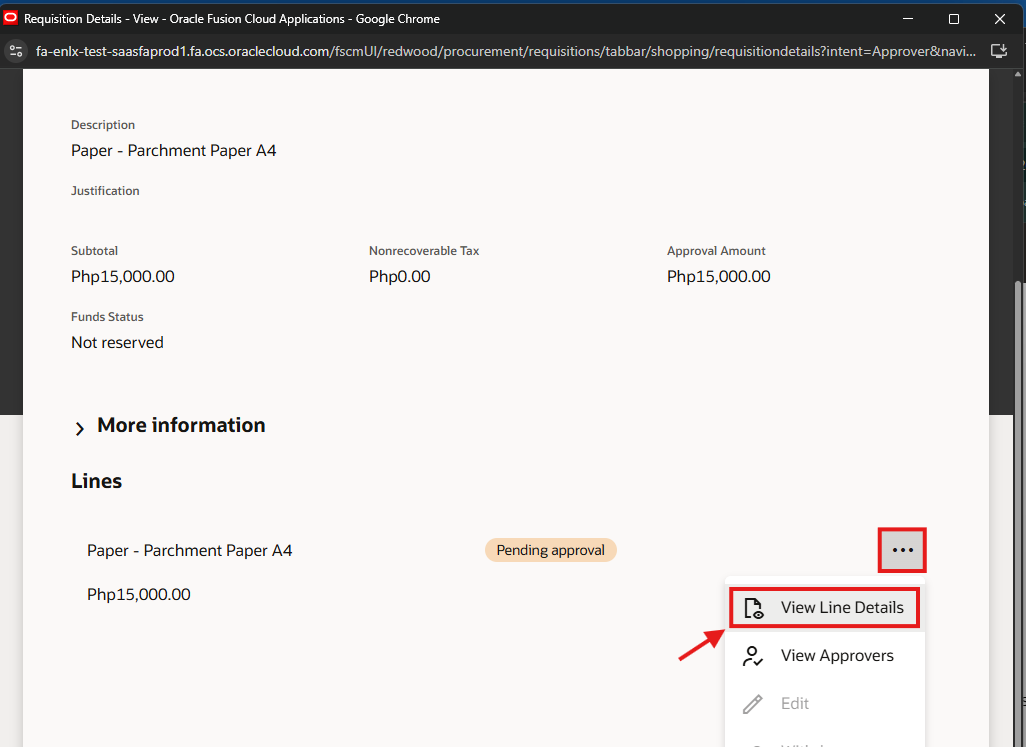Close the Requisition Details window

[999, 18]
